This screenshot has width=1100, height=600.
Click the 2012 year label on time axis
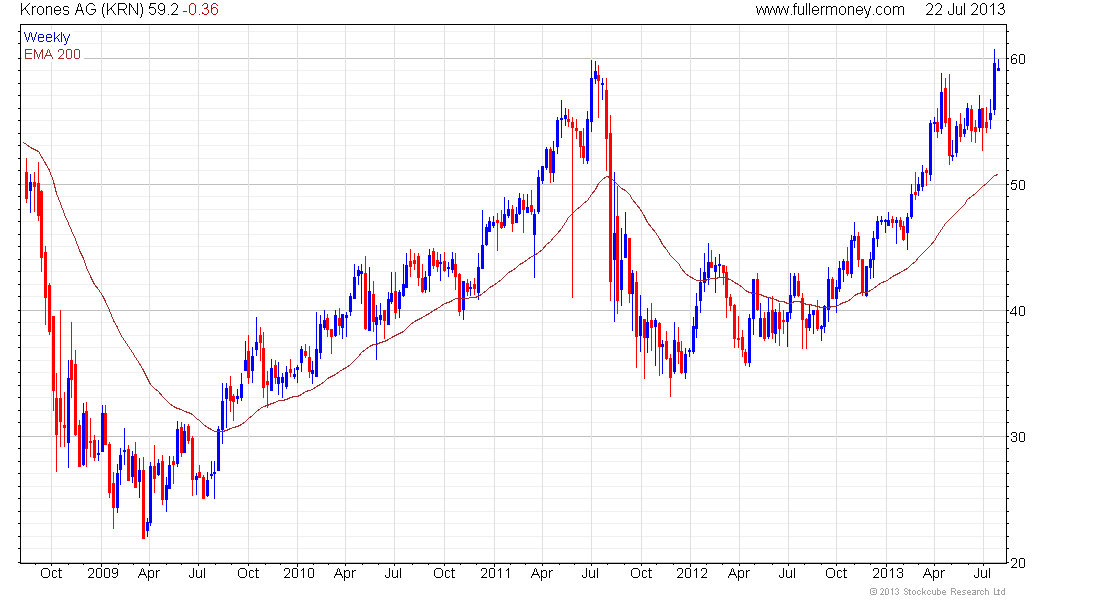point(692,573)
